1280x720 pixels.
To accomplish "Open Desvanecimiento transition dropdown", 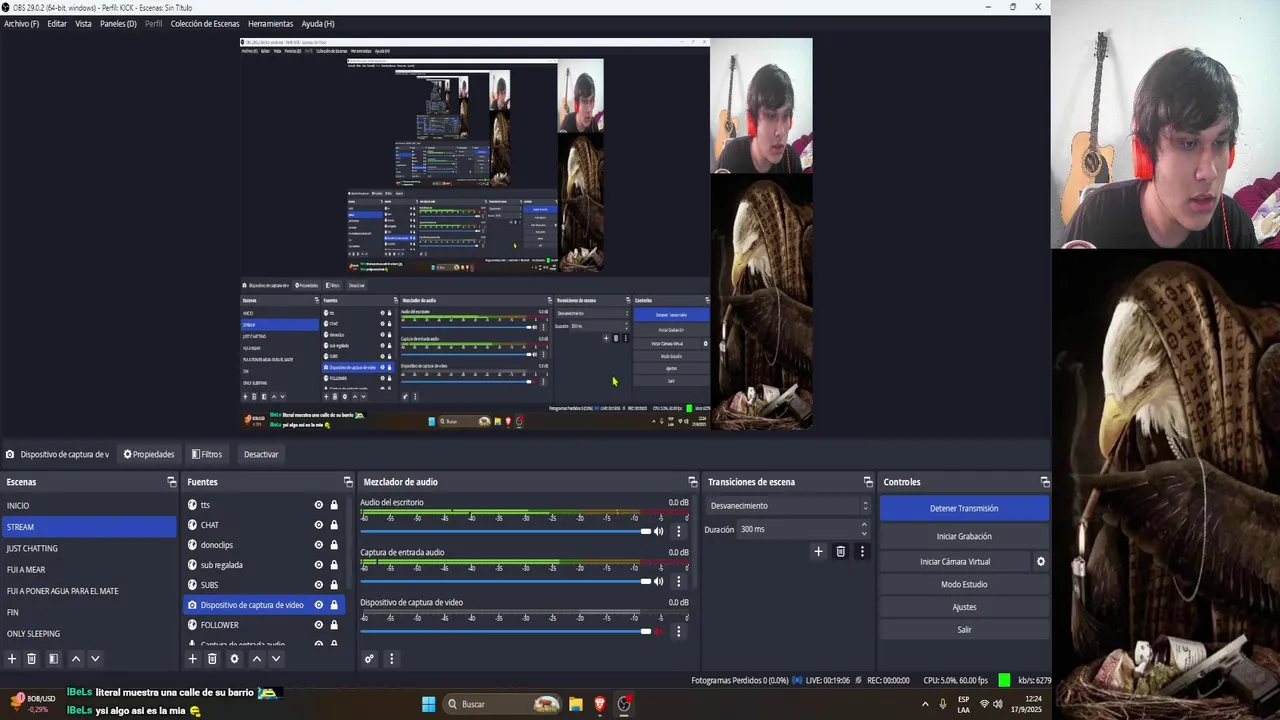I will click(x=788, y=506).
